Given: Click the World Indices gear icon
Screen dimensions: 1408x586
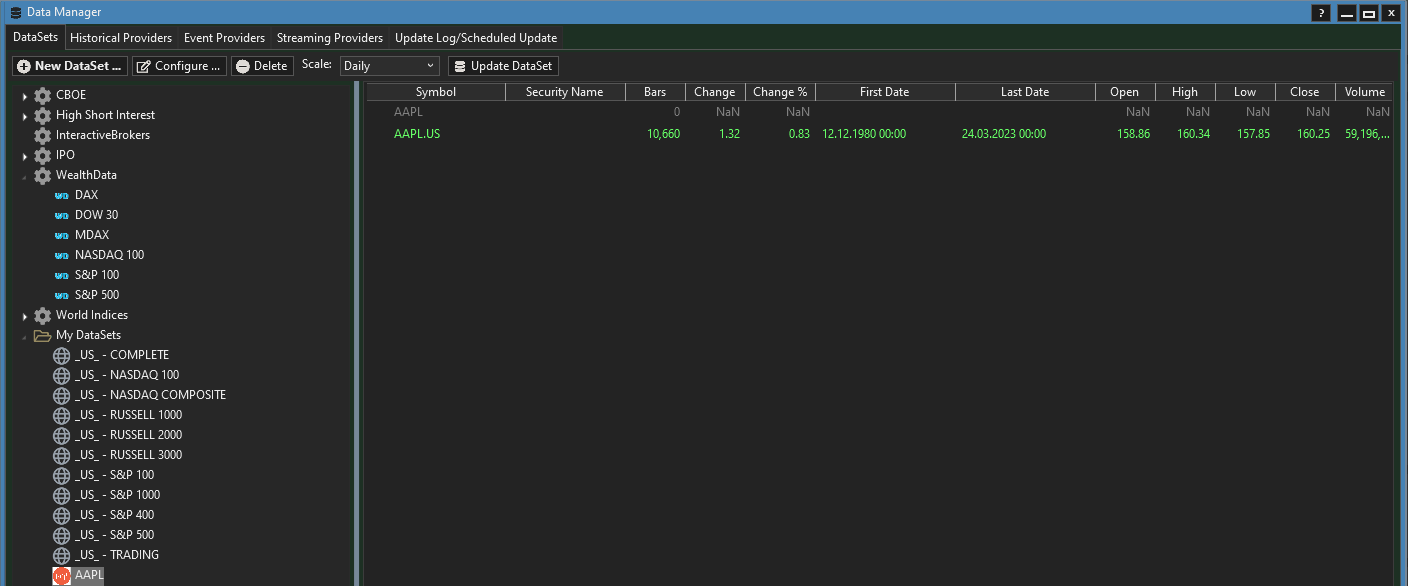Looking at the screenshot, I should click(42, 315).
